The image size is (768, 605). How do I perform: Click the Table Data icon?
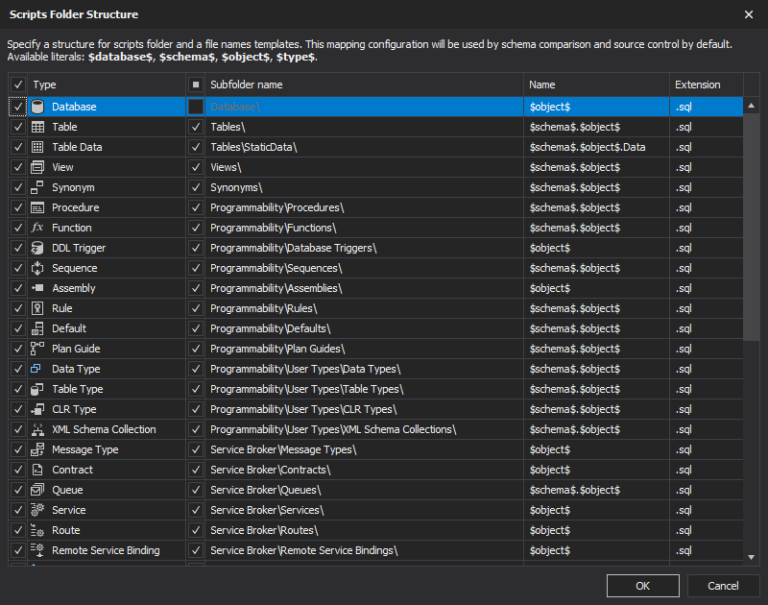[x=38, y=147]
